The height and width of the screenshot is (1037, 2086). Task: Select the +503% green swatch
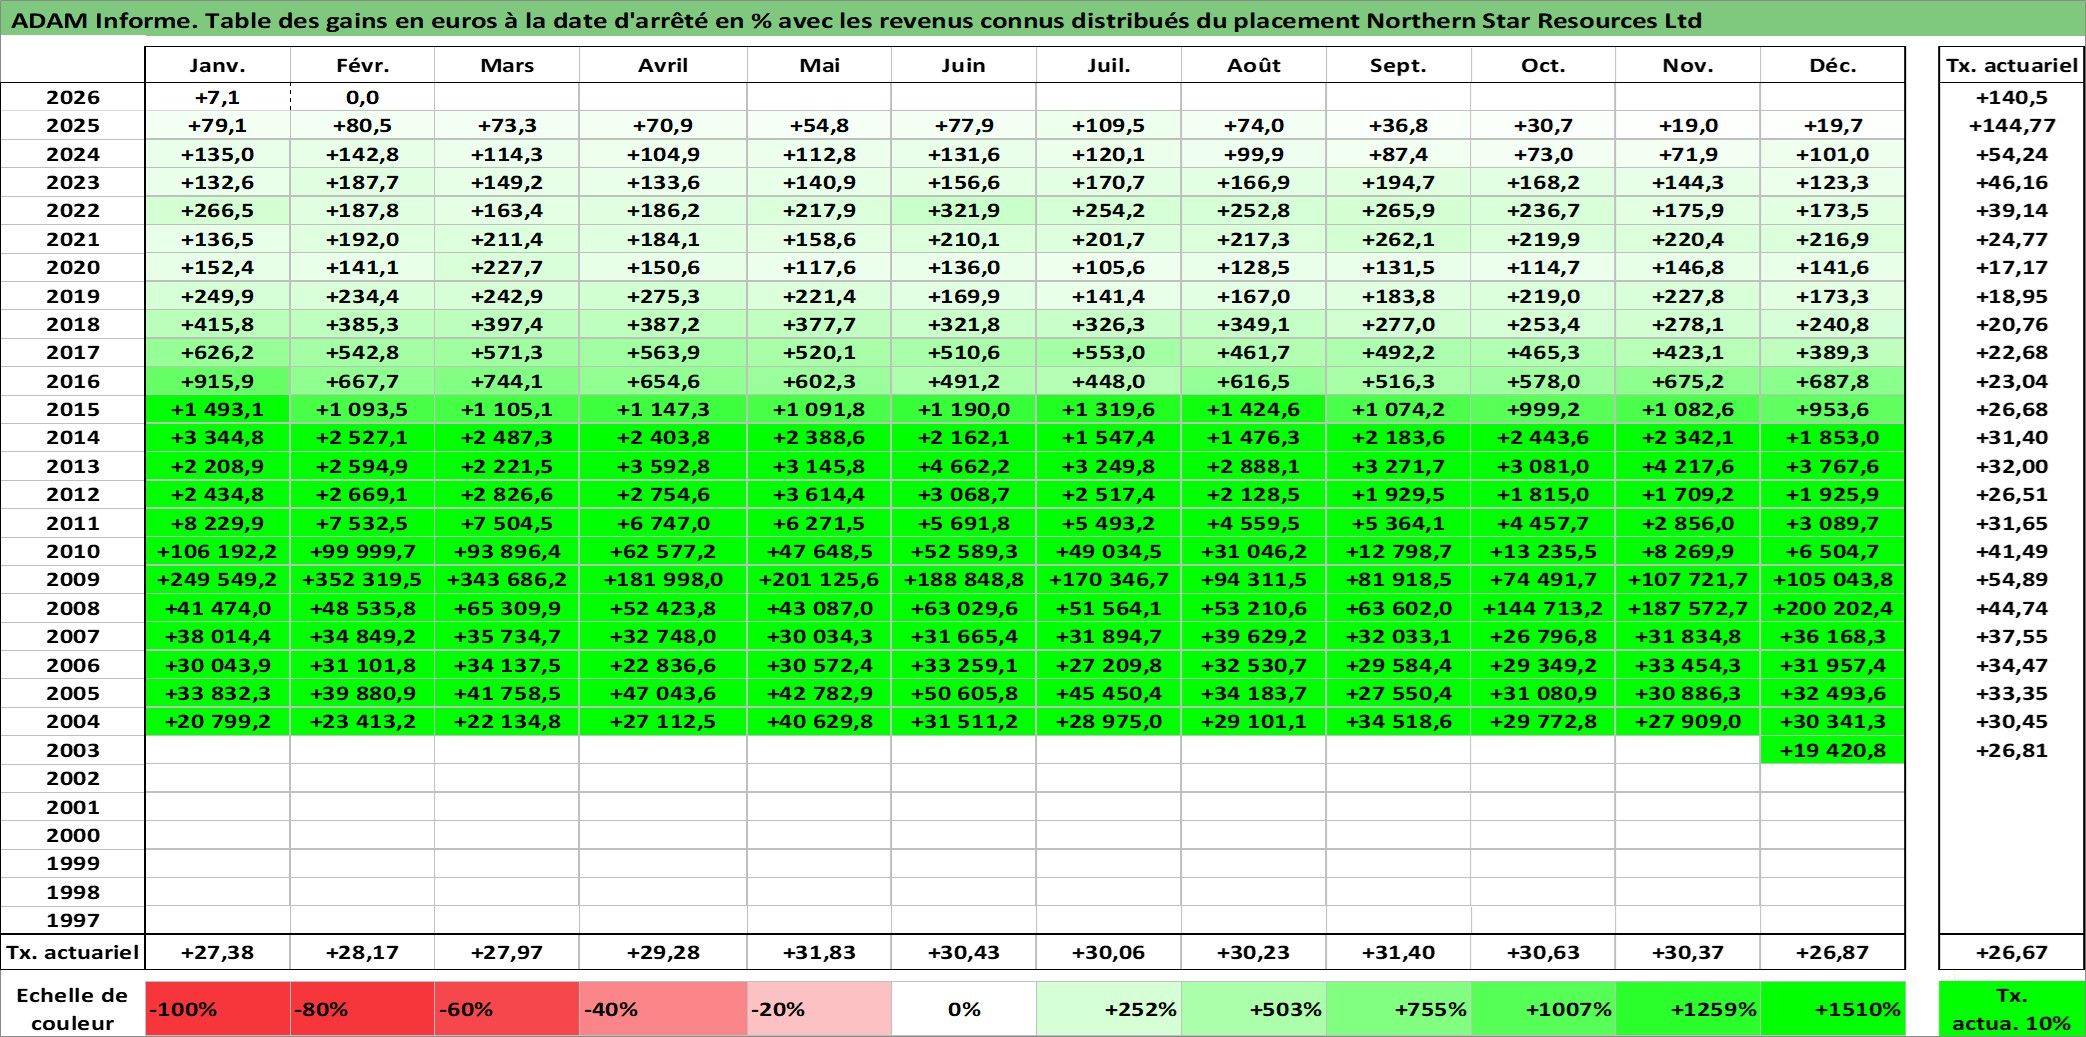click(1254, 1009)
